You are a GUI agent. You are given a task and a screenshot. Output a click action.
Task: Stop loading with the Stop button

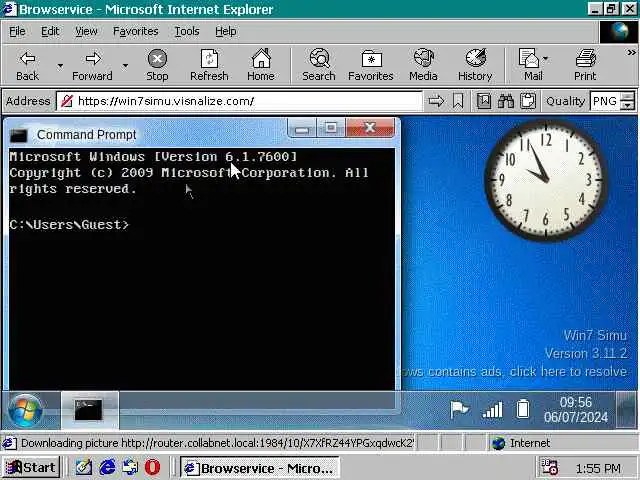(157, 65)
